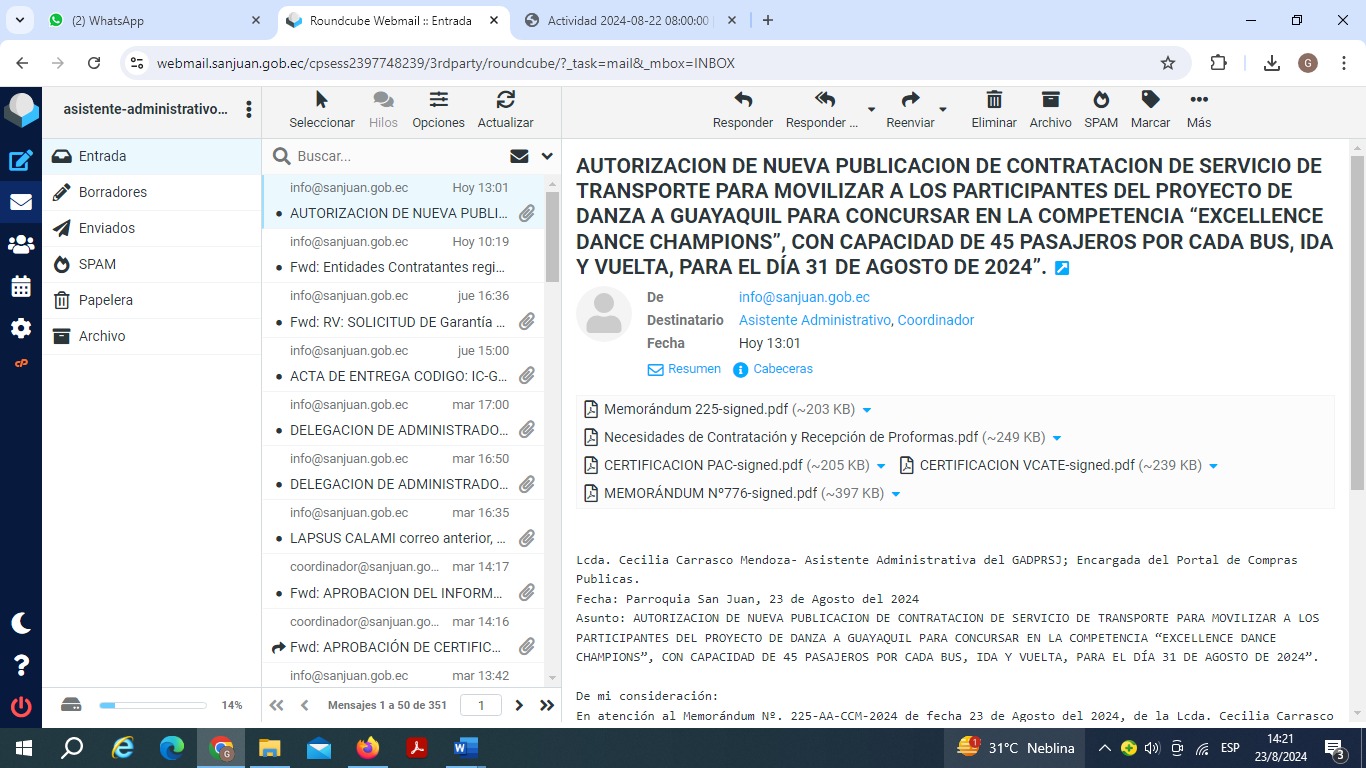The image size is (1366, 768).
Task: Refresh the mailbox with Actualizar
Action: 505,109
